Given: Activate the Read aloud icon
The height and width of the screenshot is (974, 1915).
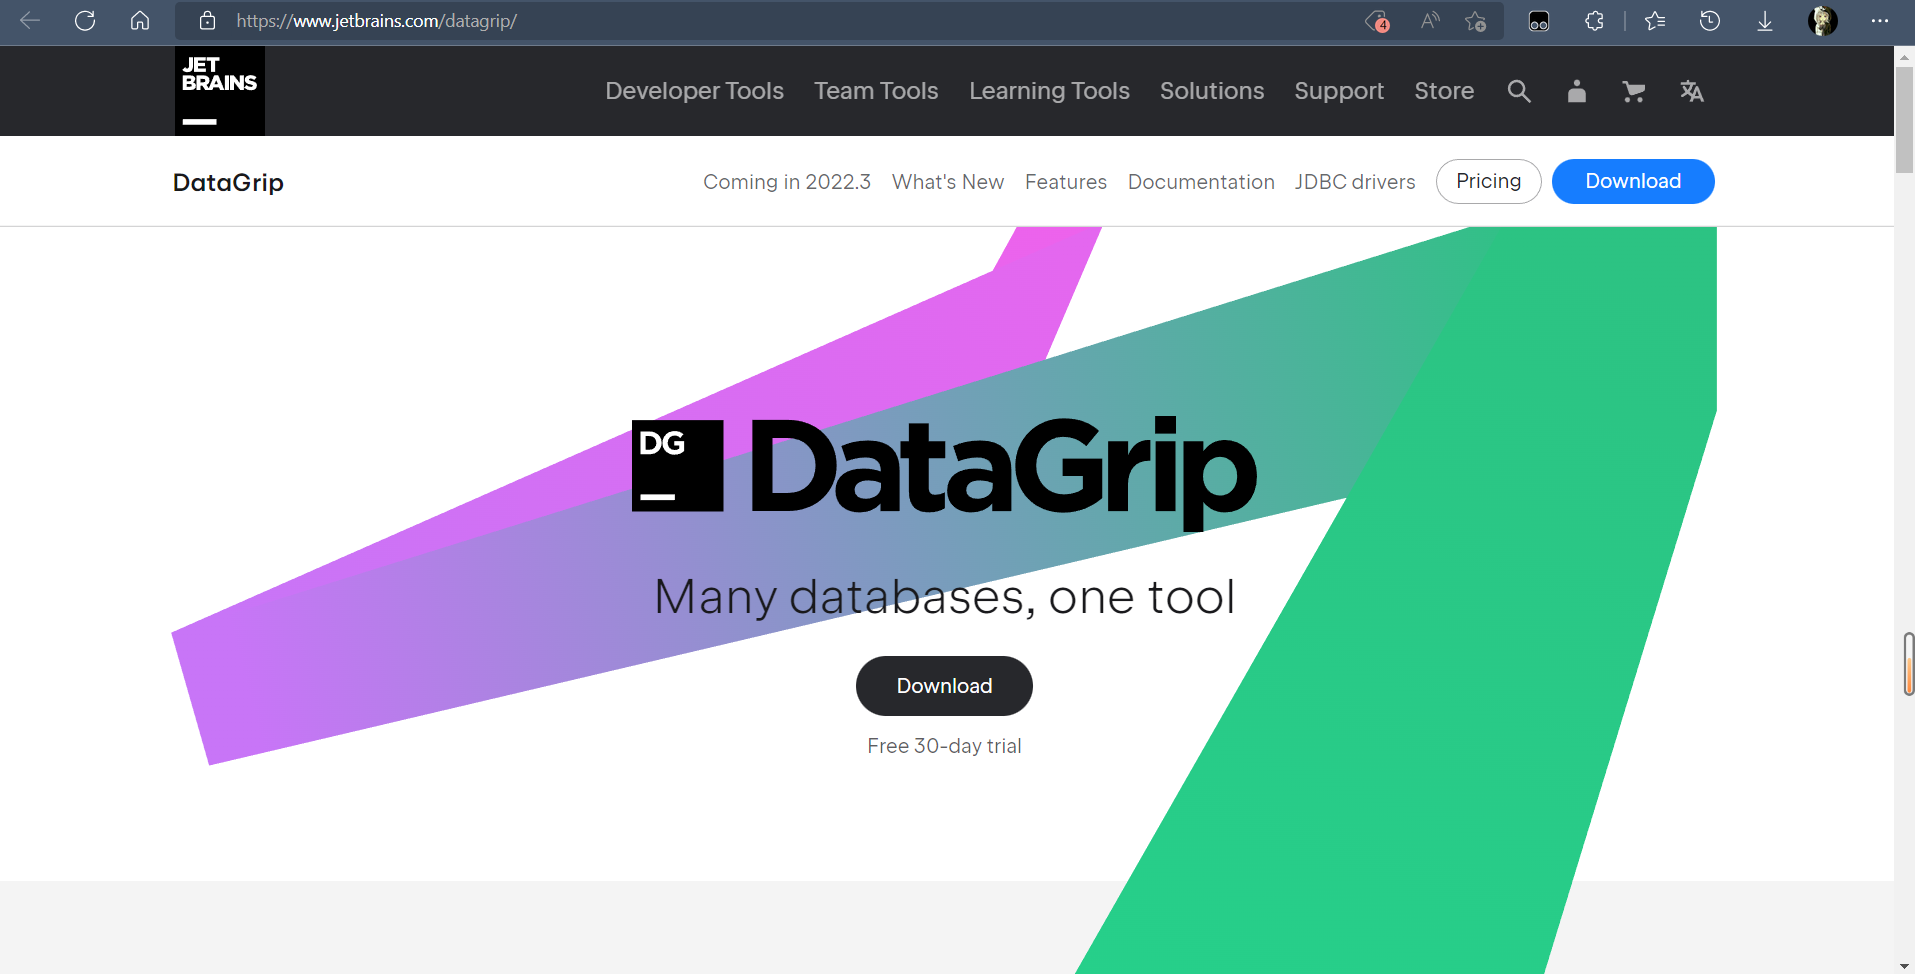Looking at the screenshot, I should [x=1430, y=21].
